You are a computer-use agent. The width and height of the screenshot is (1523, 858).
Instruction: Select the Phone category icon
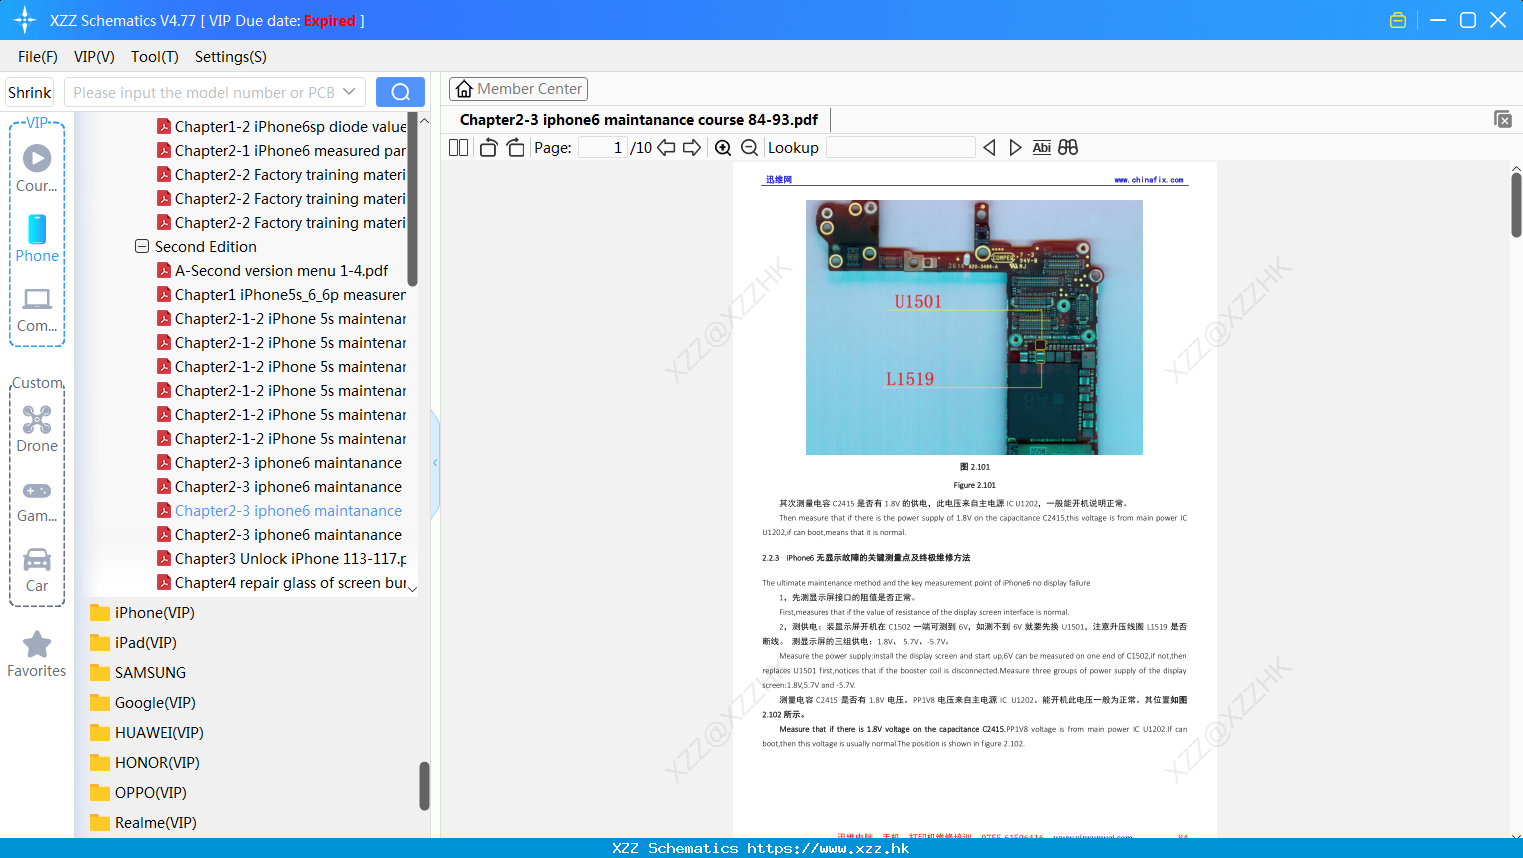pos(37,239)
